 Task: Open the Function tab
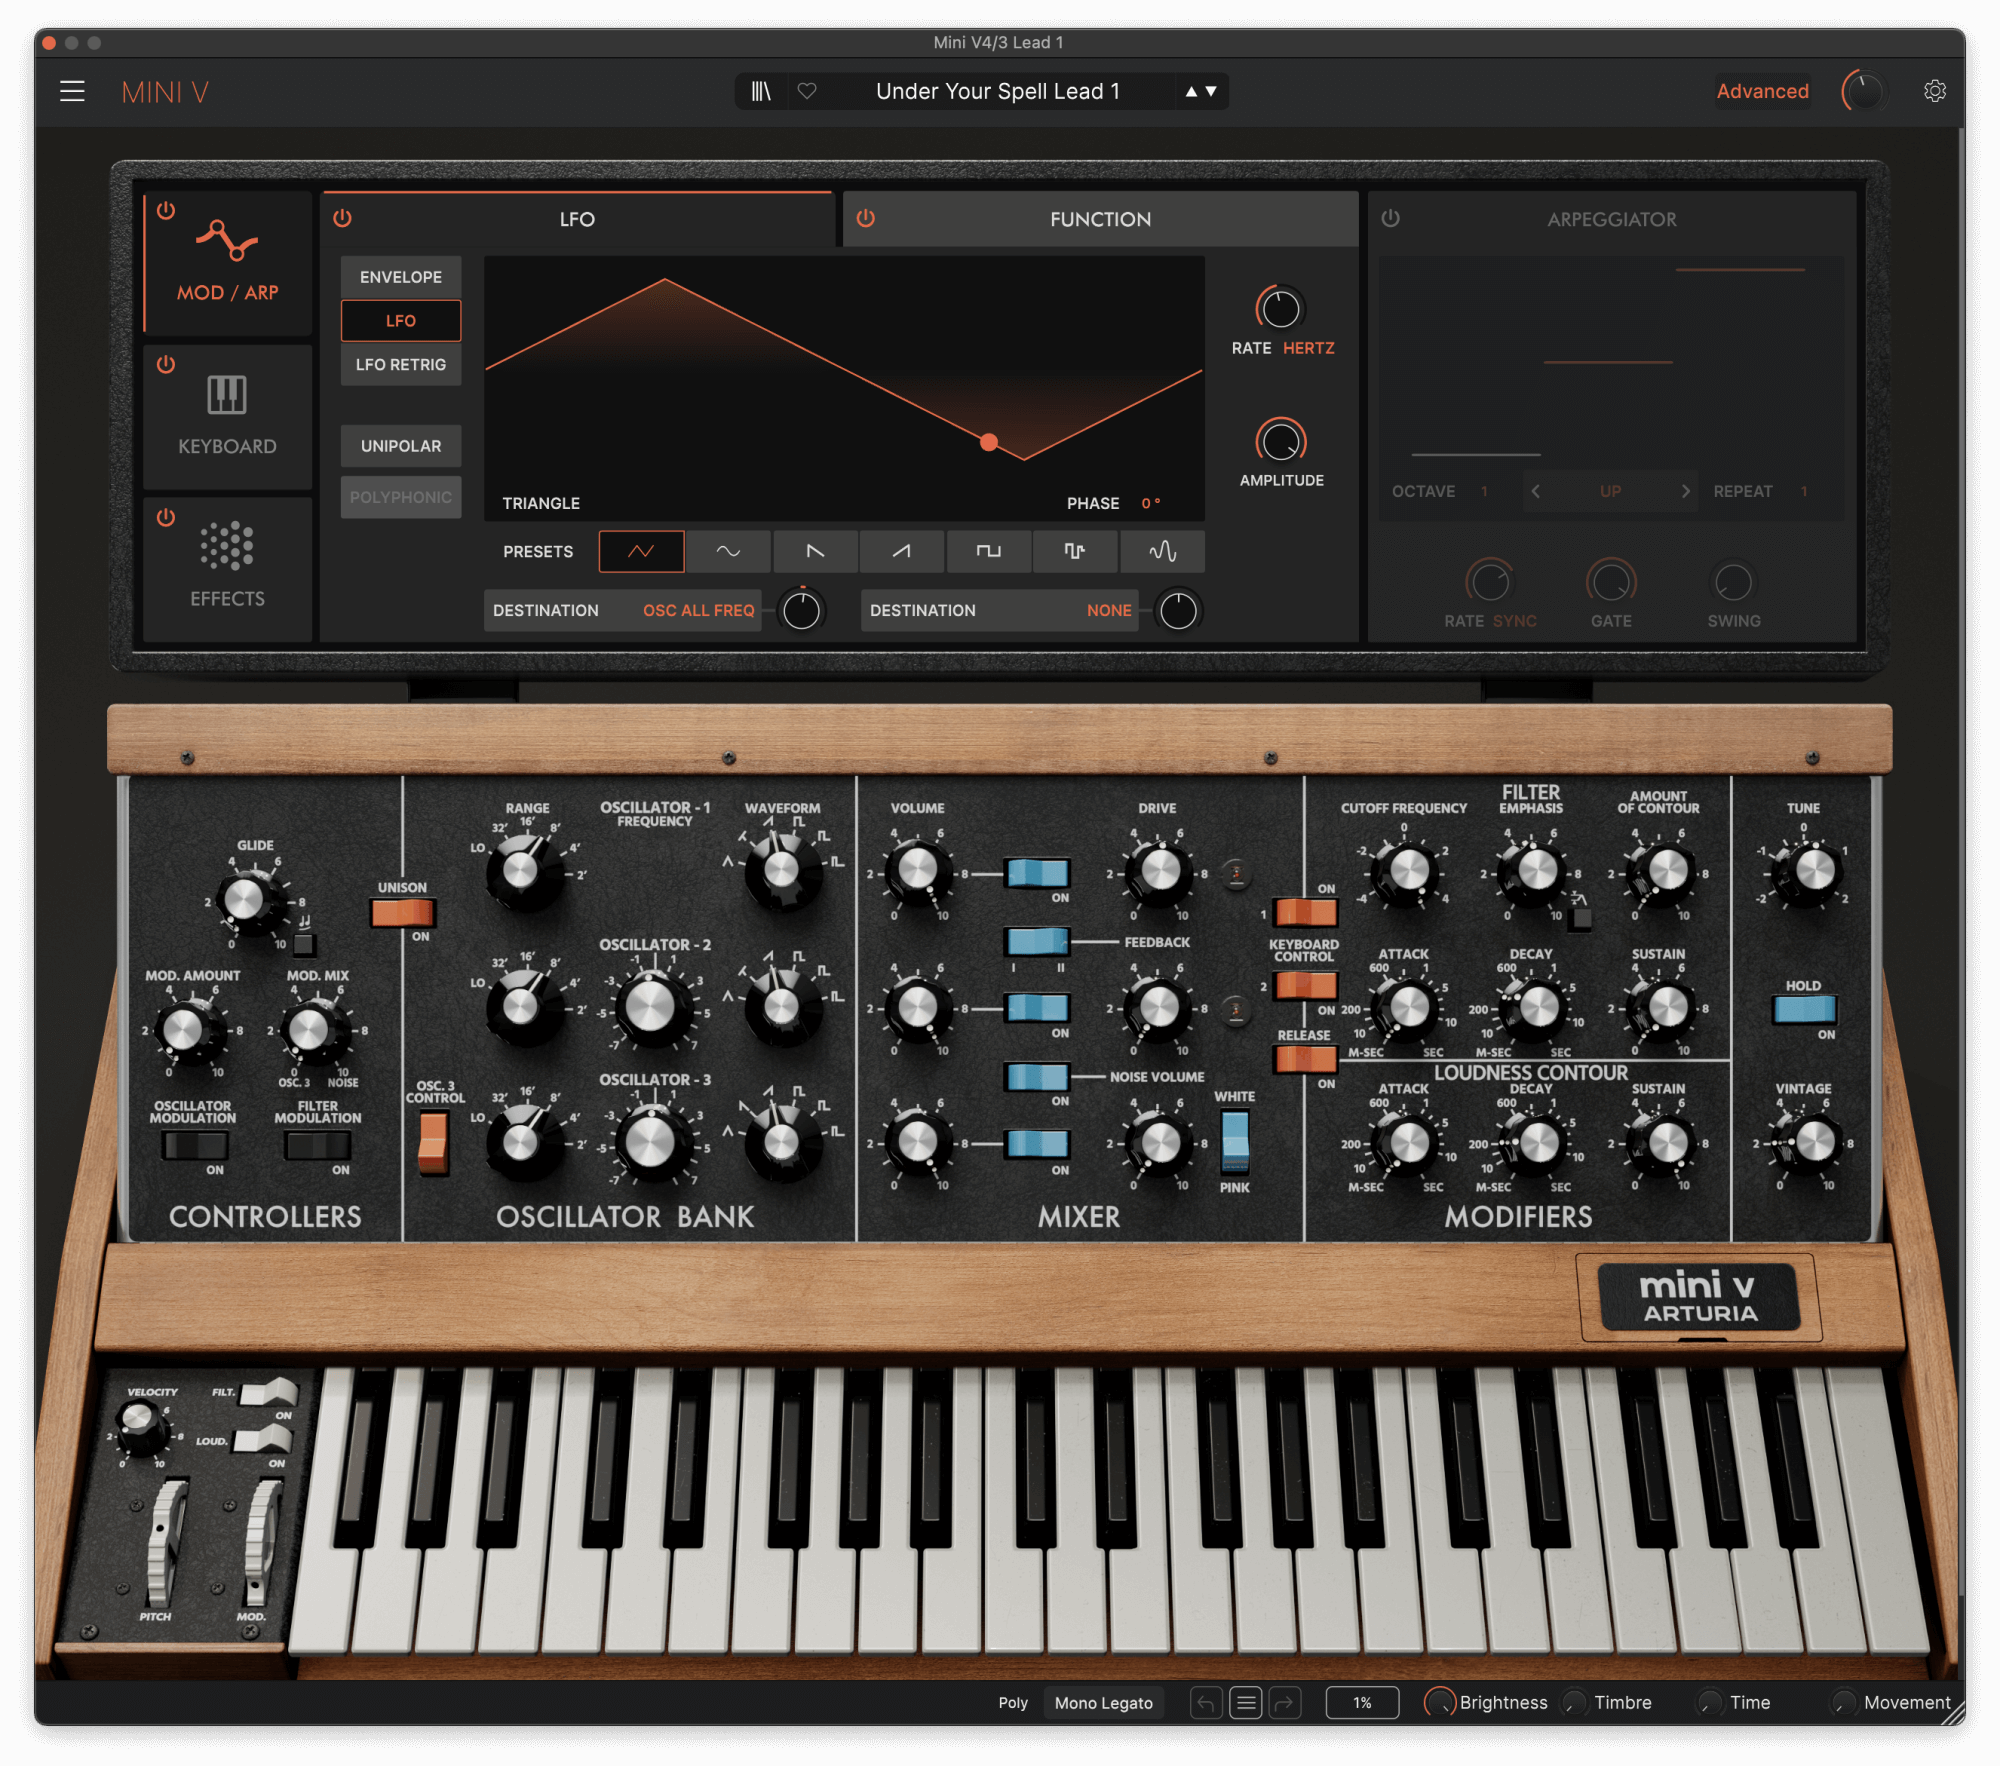(x=1100, y=219)
